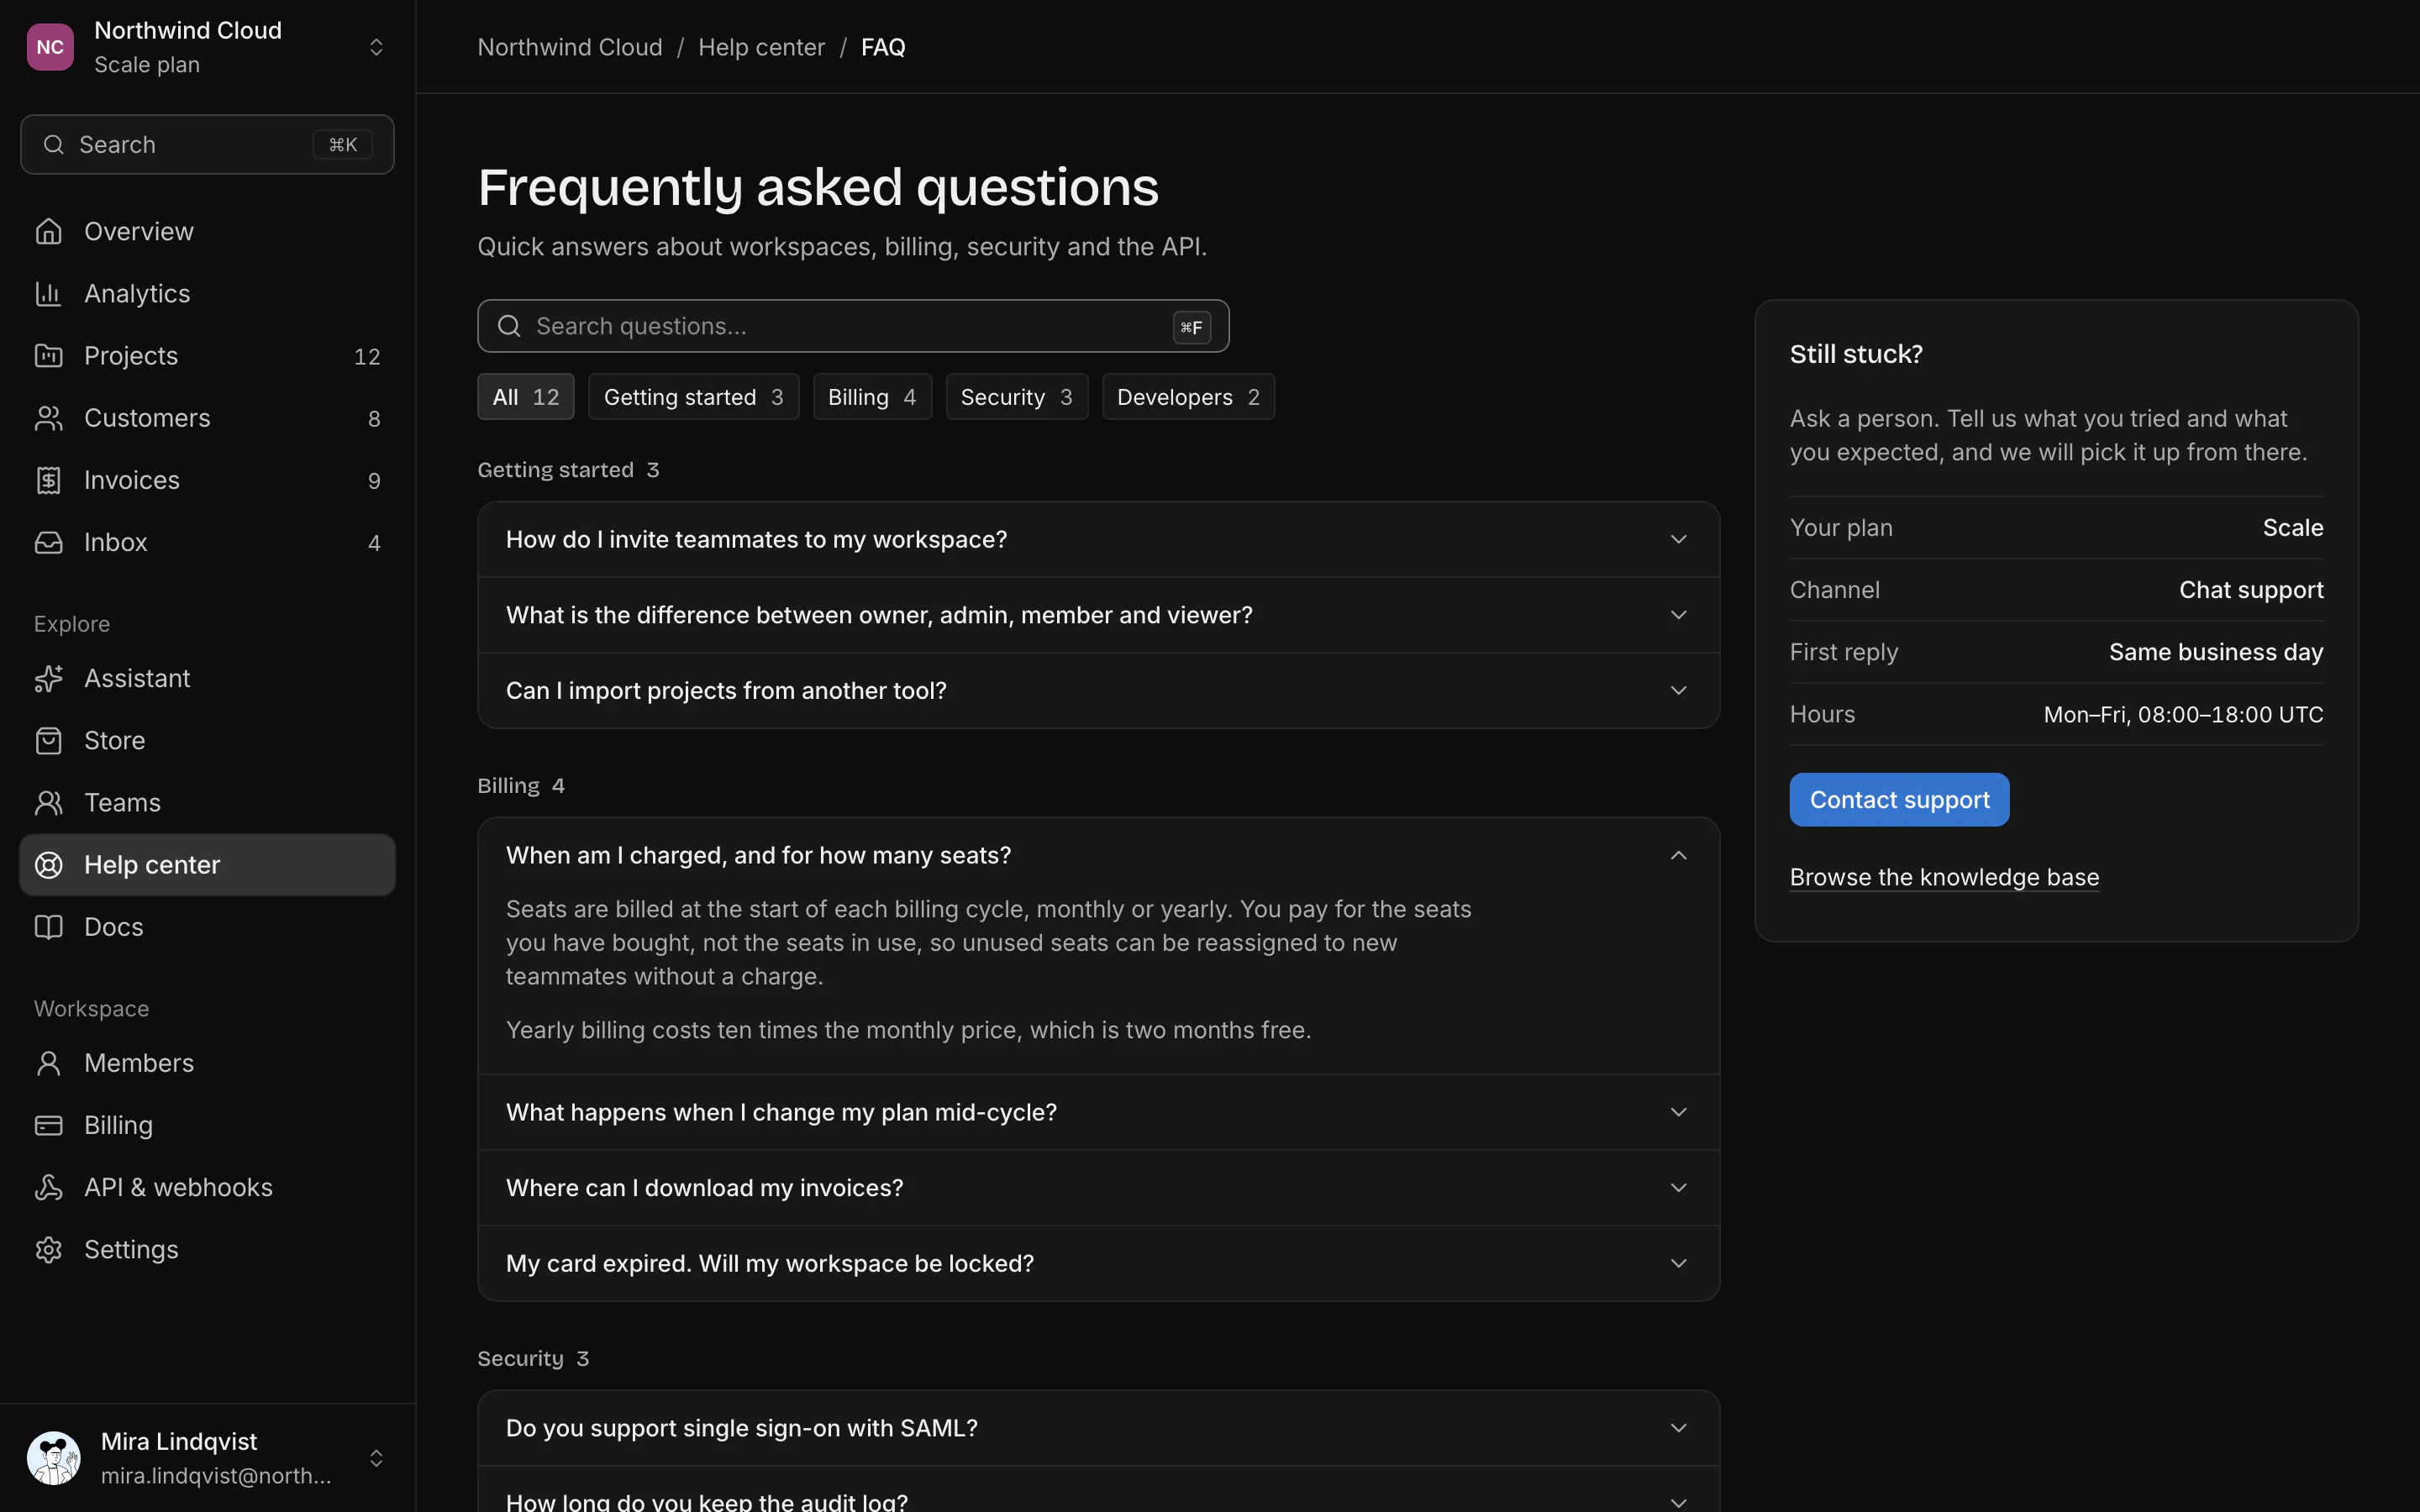Go to Northwind Cloud breadcrumb link
This screenshot has height=1512, width=2420.
[x=570, y=47]
